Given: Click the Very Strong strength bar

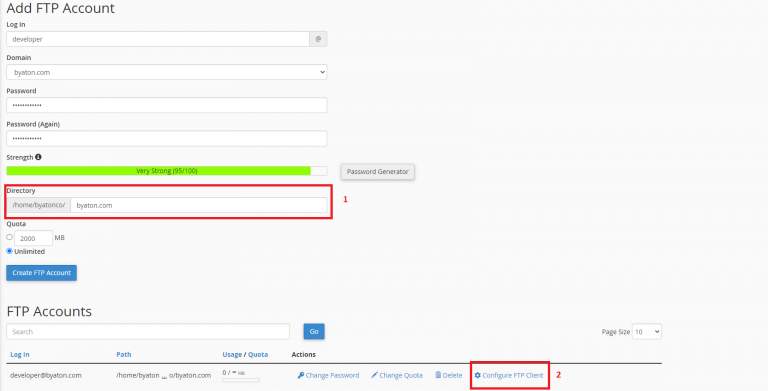Looking at the screenshot, I should (x=167, y=171).
